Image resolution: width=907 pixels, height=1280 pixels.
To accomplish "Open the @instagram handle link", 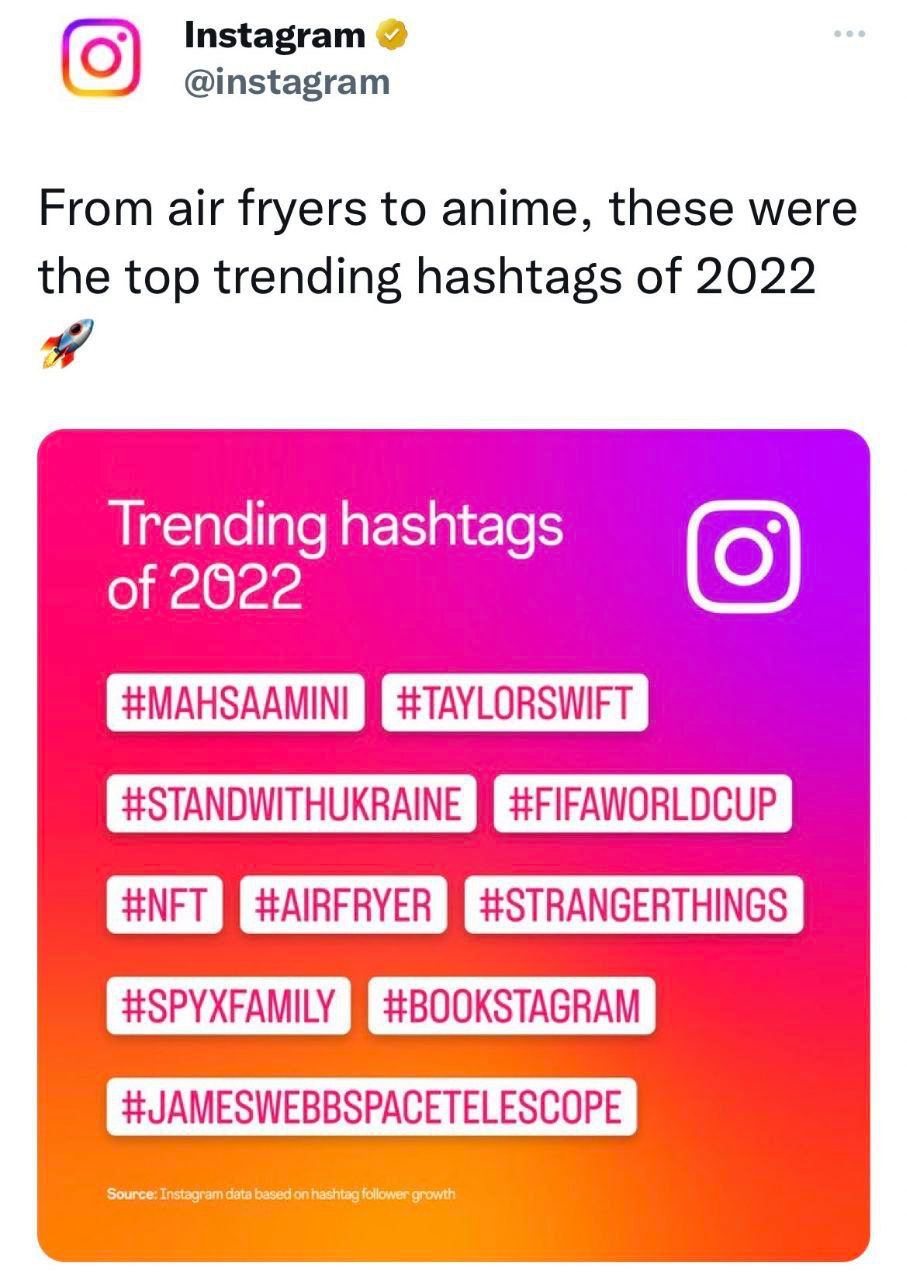I will pyautogui.click(x=287, y=81).
